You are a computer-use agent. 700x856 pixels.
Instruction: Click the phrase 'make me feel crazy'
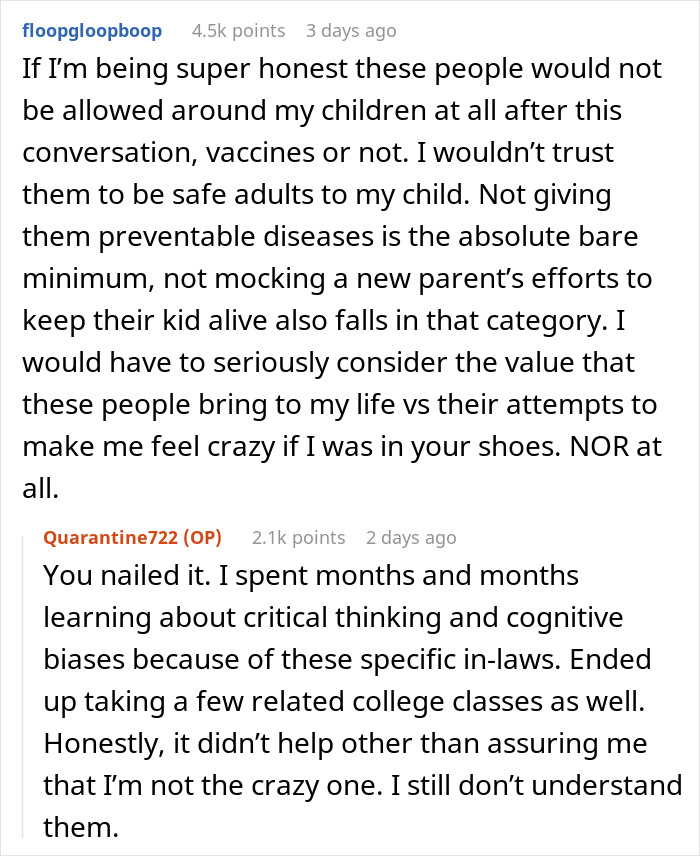point(149,447)
